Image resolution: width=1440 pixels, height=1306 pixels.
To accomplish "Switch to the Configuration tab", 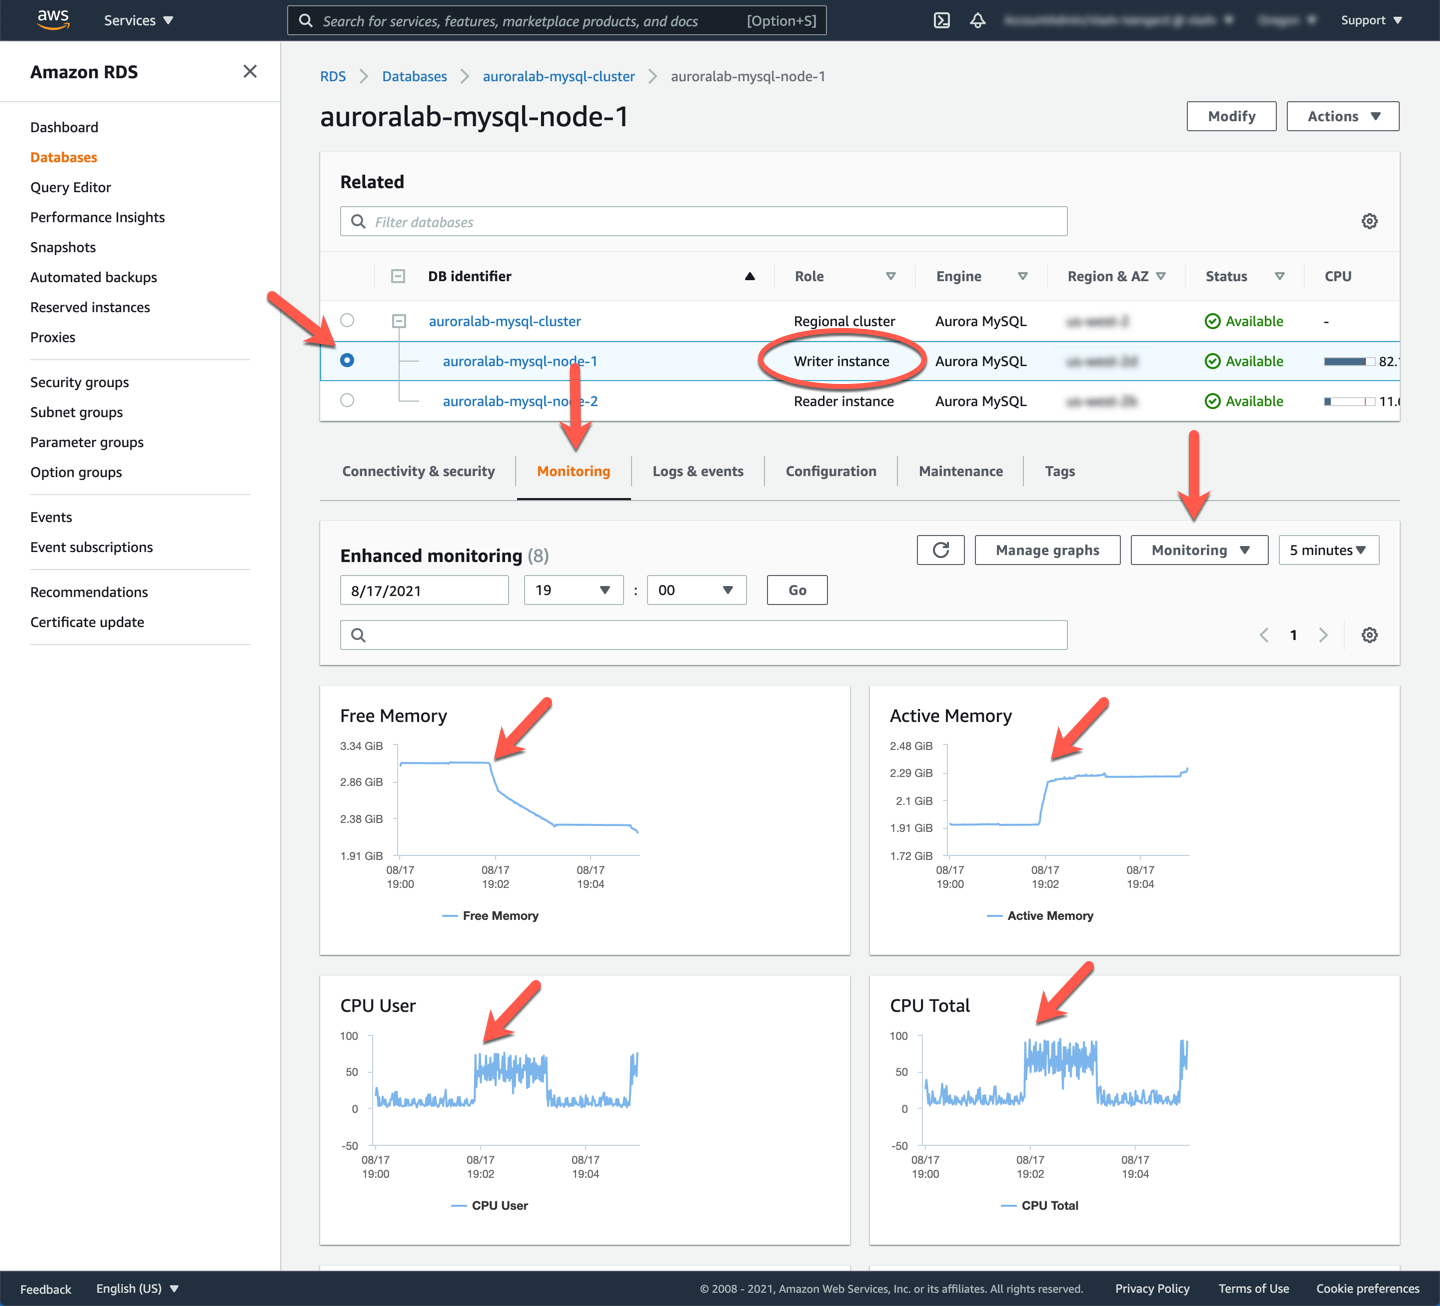I will tap(830, 471).
